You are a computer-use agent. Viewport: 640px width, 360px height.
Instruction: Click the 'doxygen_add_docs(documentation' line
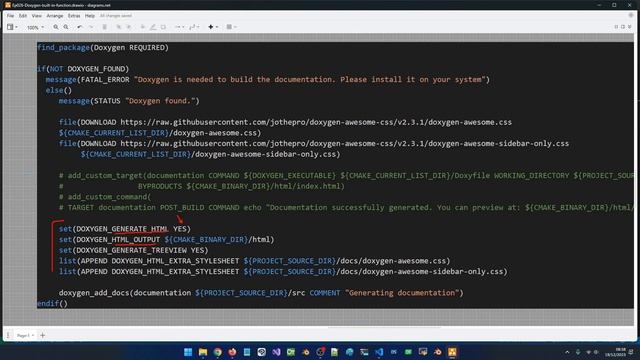point(261,293)
